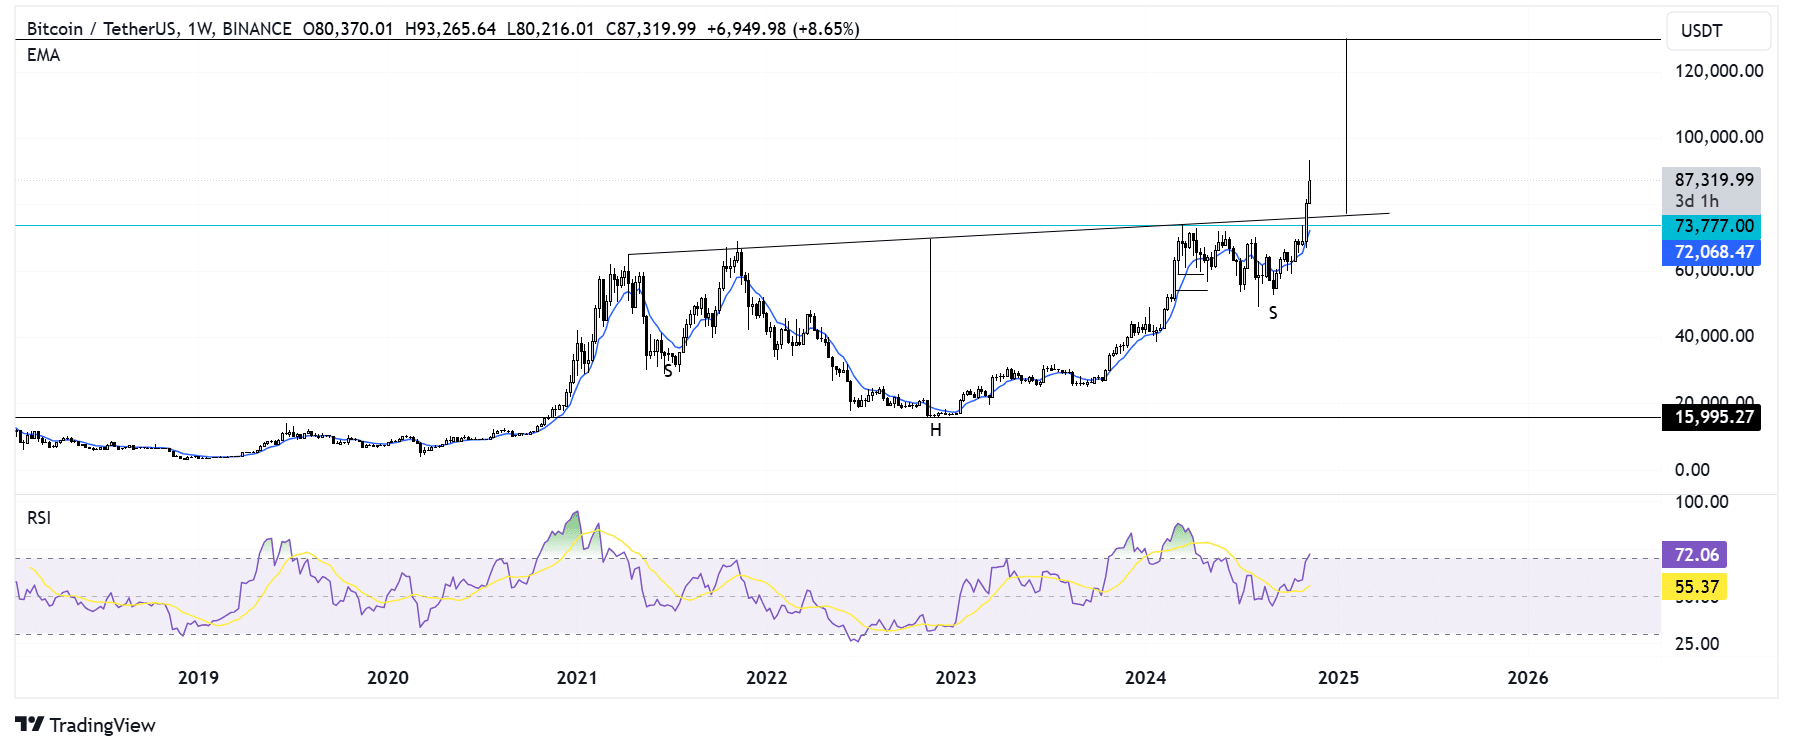Click the 2026 label on time axis
Viewport: 1793px width, 750px height.
tap(1528, 678)
